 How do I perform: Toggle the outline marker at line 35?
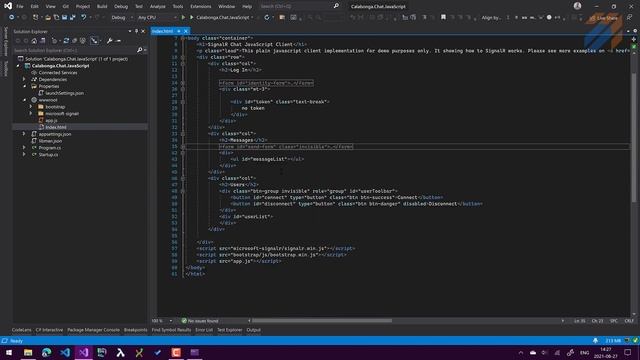[x=183, y=147]
